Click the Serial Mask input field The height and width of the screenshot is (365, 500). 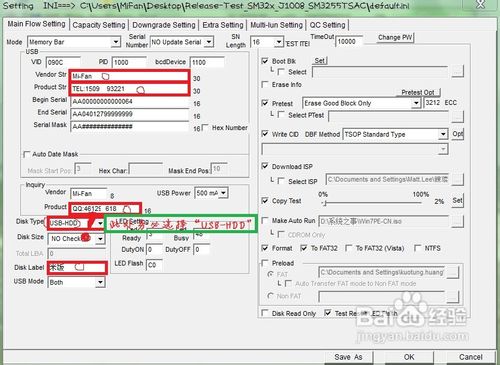click(130, 127)
